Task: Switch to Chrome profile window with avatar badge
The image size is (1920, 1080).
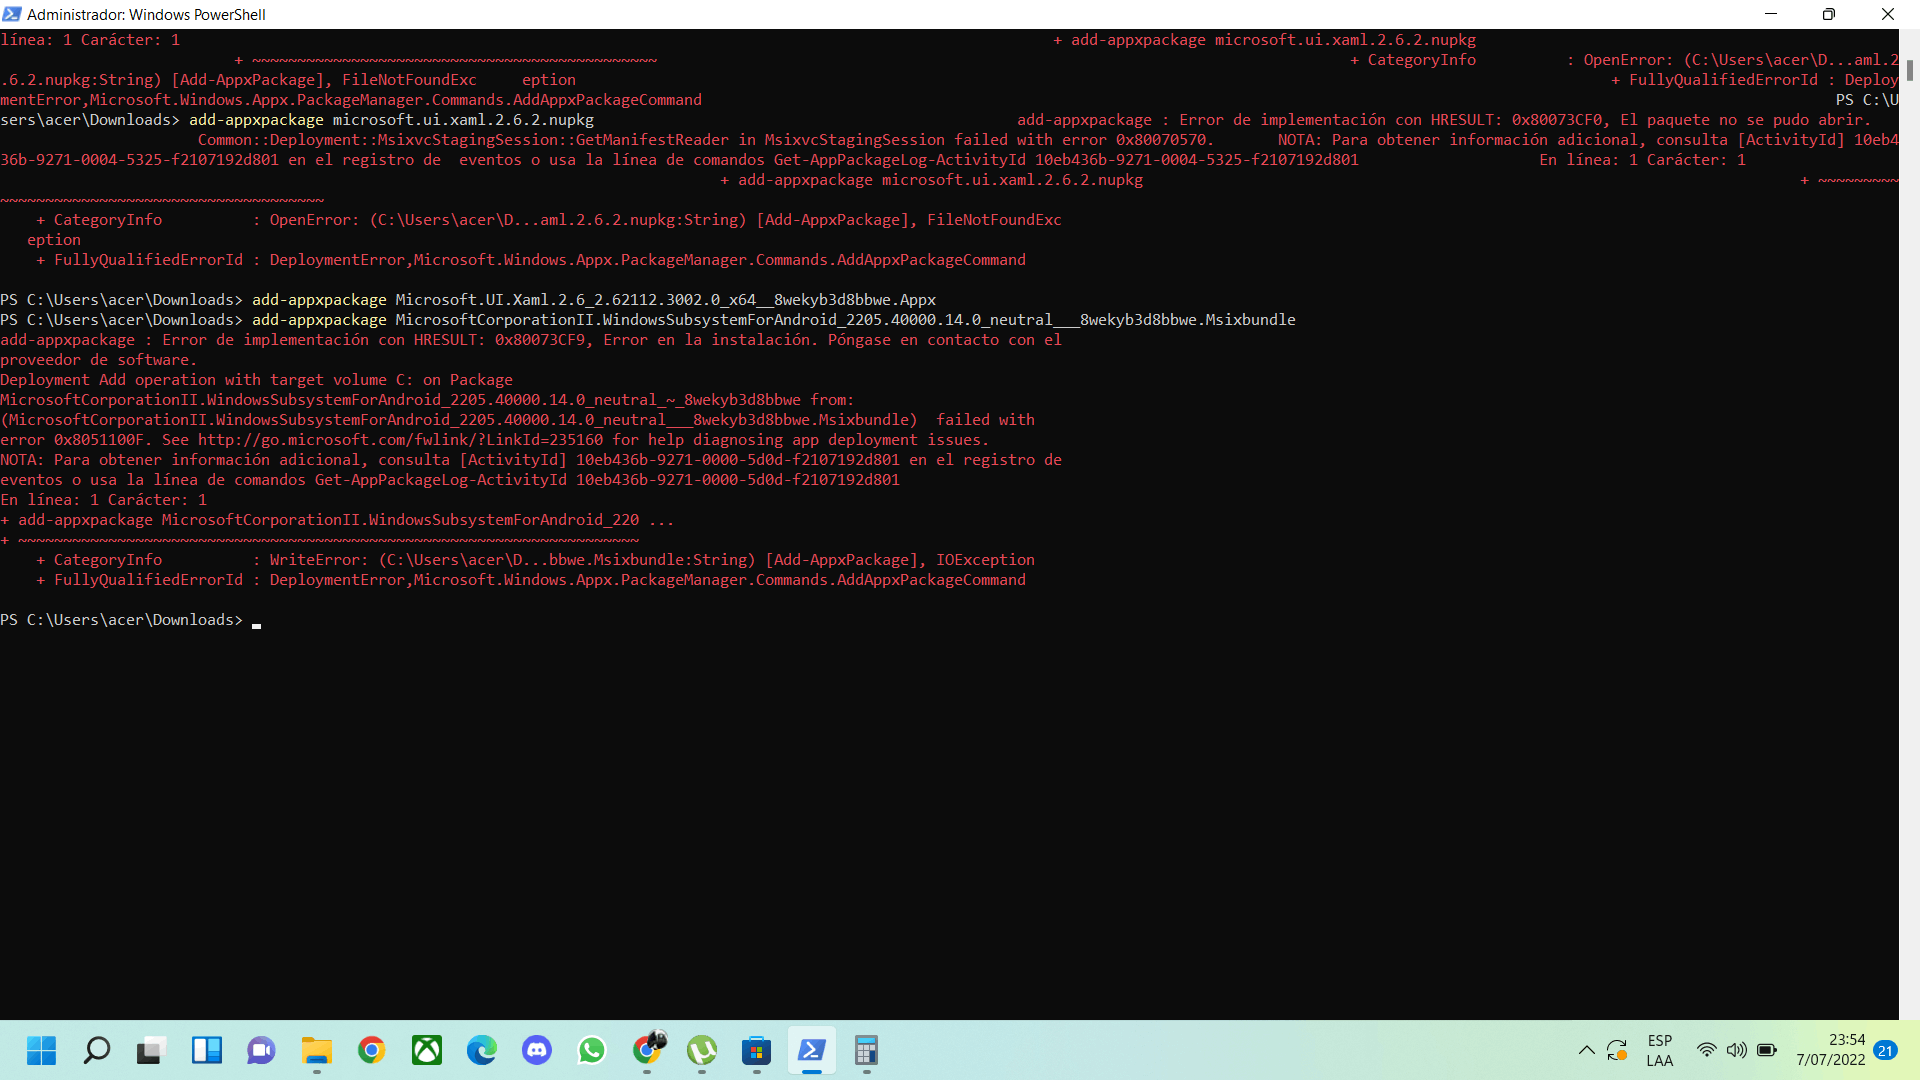Action: point(648,1050)
